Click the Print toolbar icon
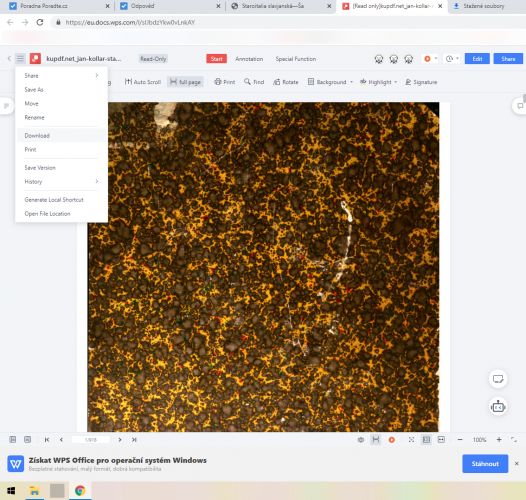The height and width of the screenshot is (500, 526). [224, 82]
